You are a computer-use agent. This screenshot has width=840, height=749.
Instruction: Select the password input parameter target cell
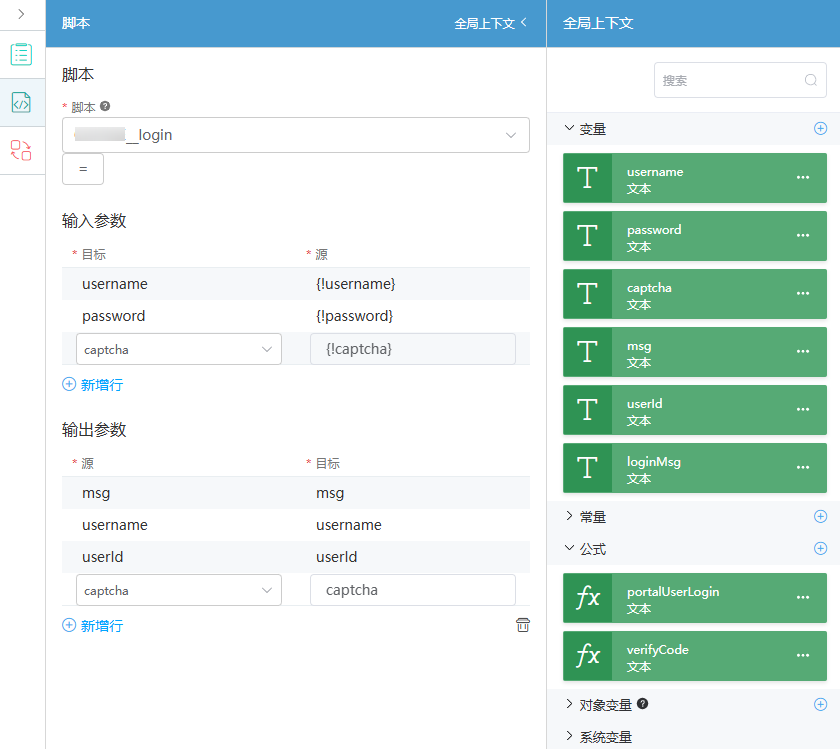point(179,316)
